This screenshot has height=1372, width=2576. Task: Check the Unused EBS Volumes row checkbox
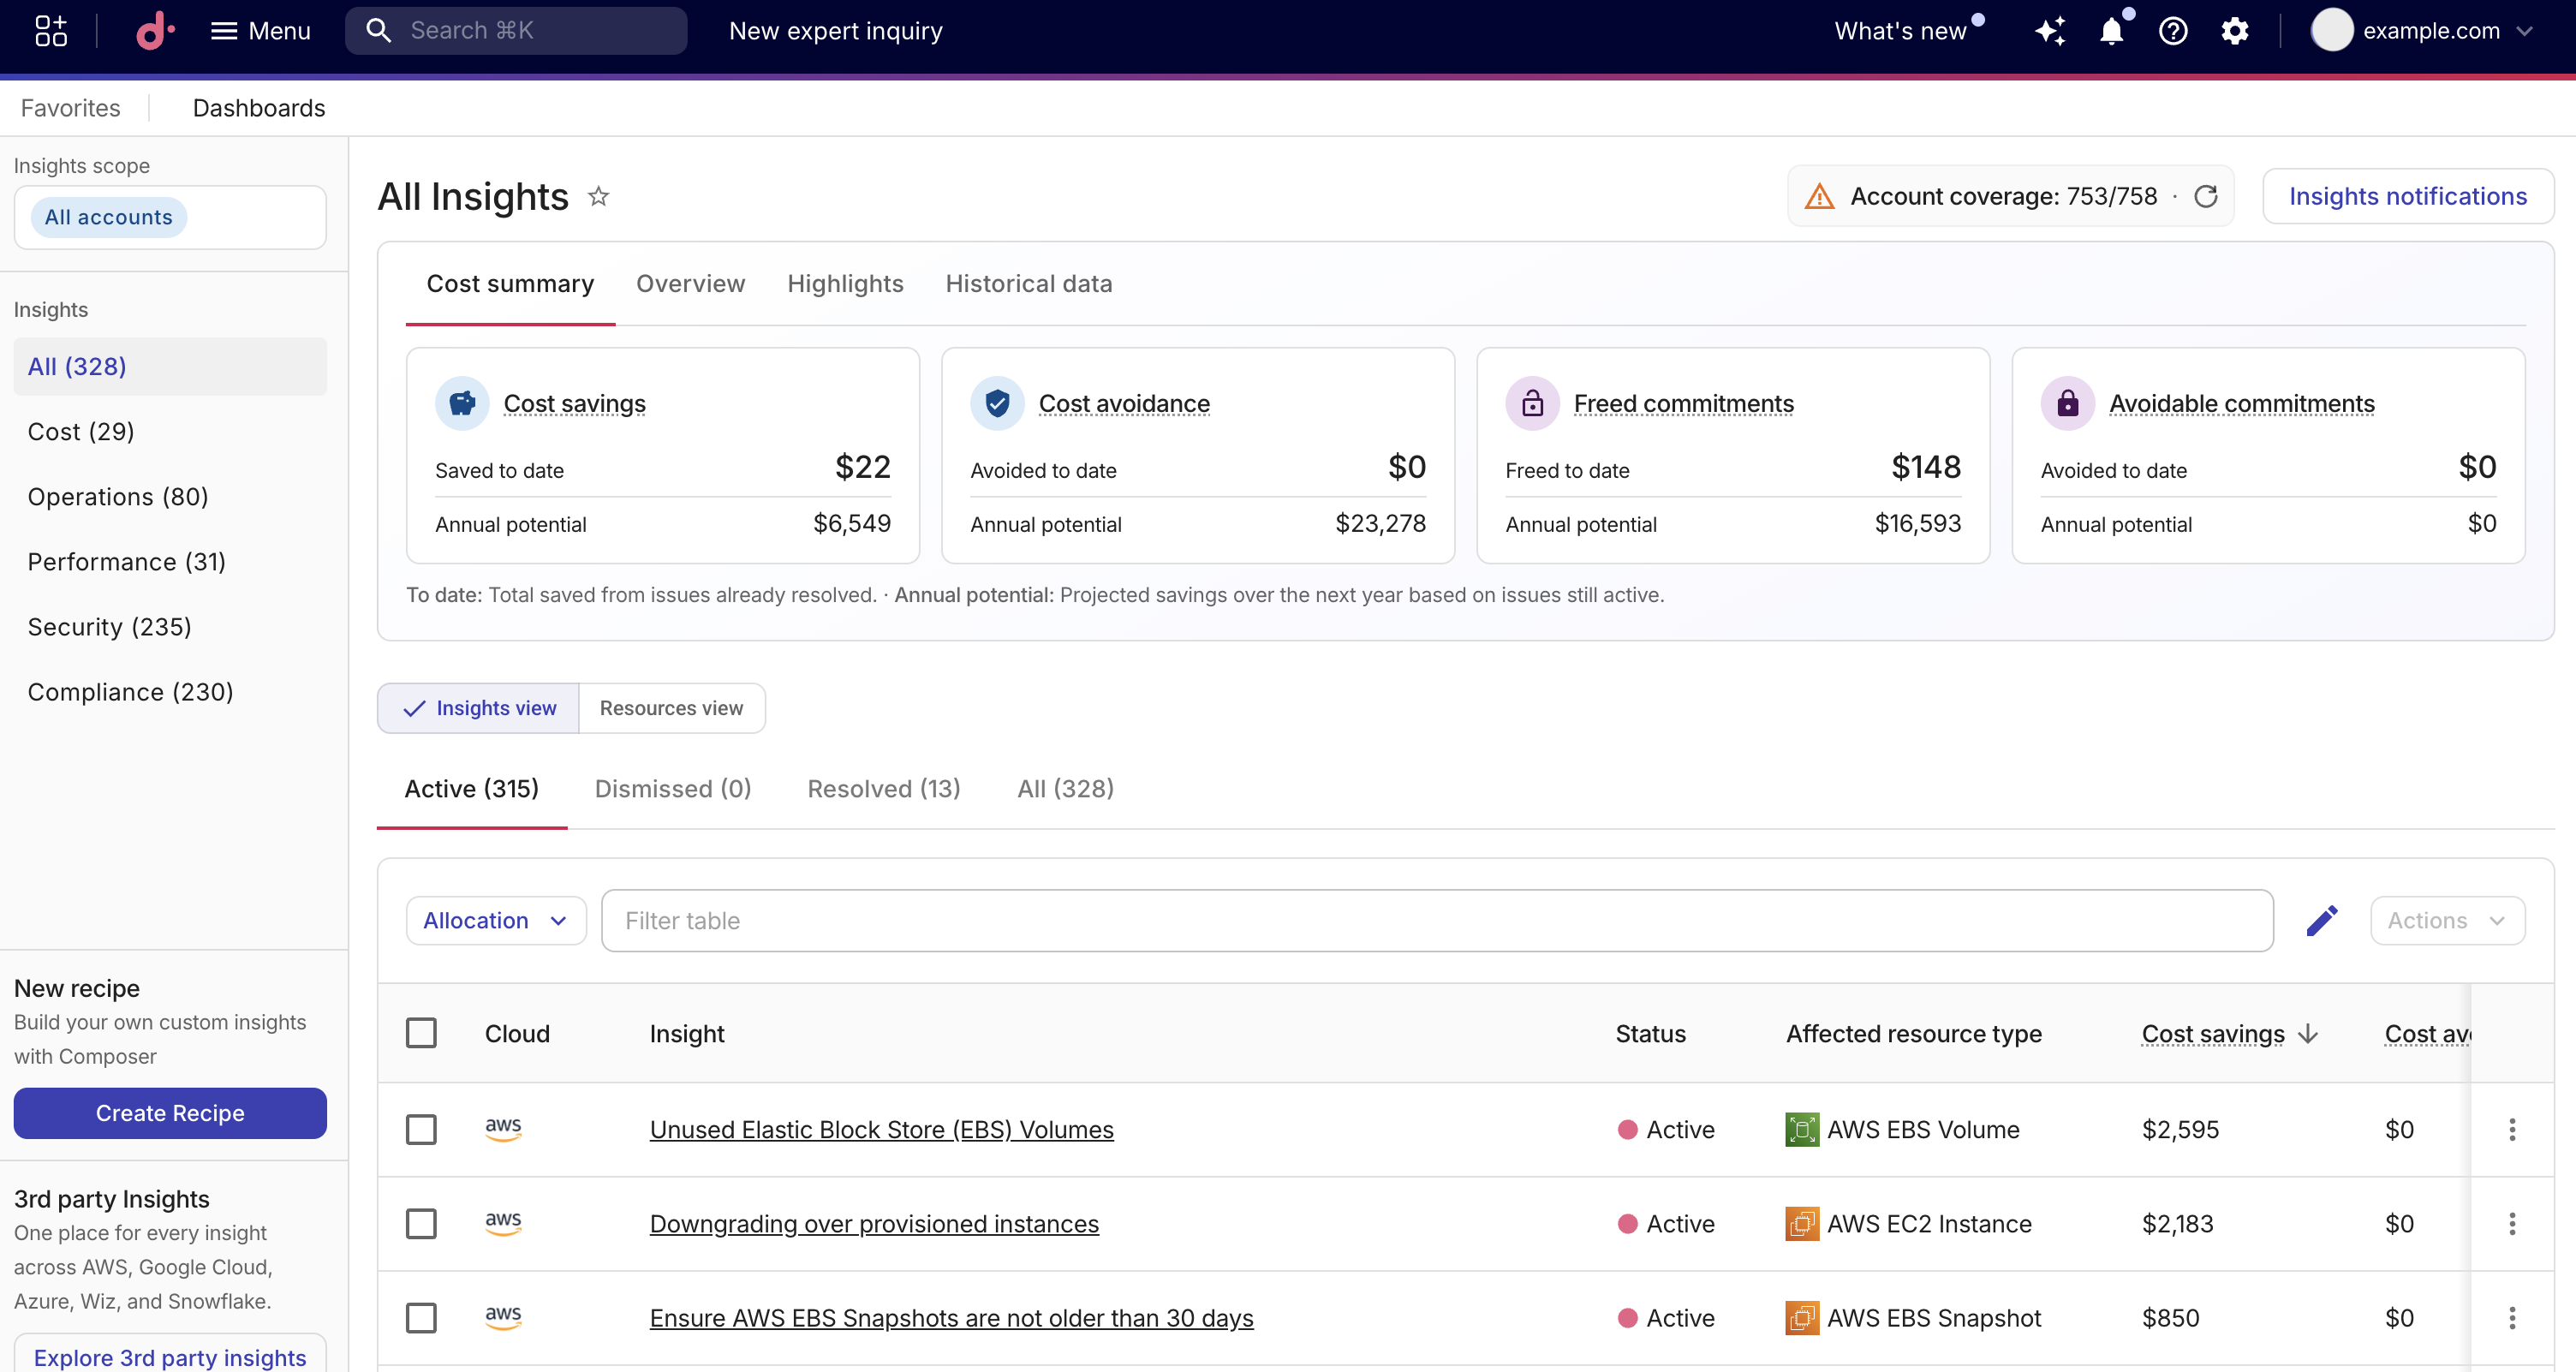coord(421,1129)
